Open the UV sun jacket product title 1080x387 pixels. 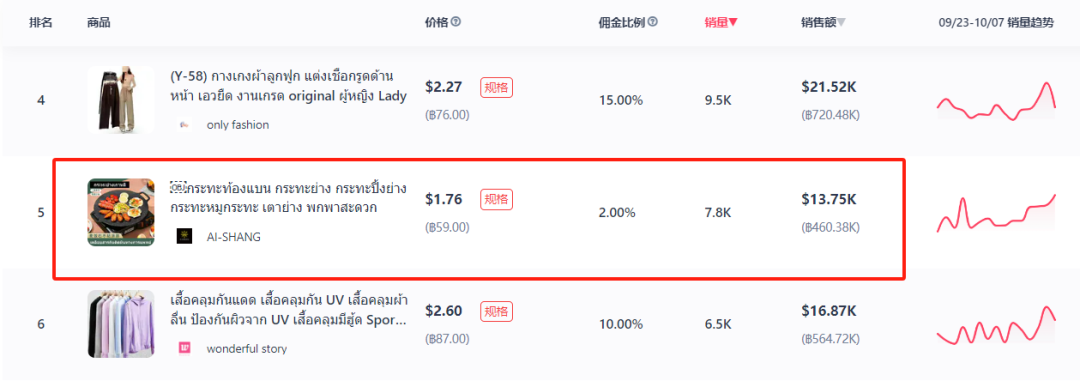click(289, 310)
